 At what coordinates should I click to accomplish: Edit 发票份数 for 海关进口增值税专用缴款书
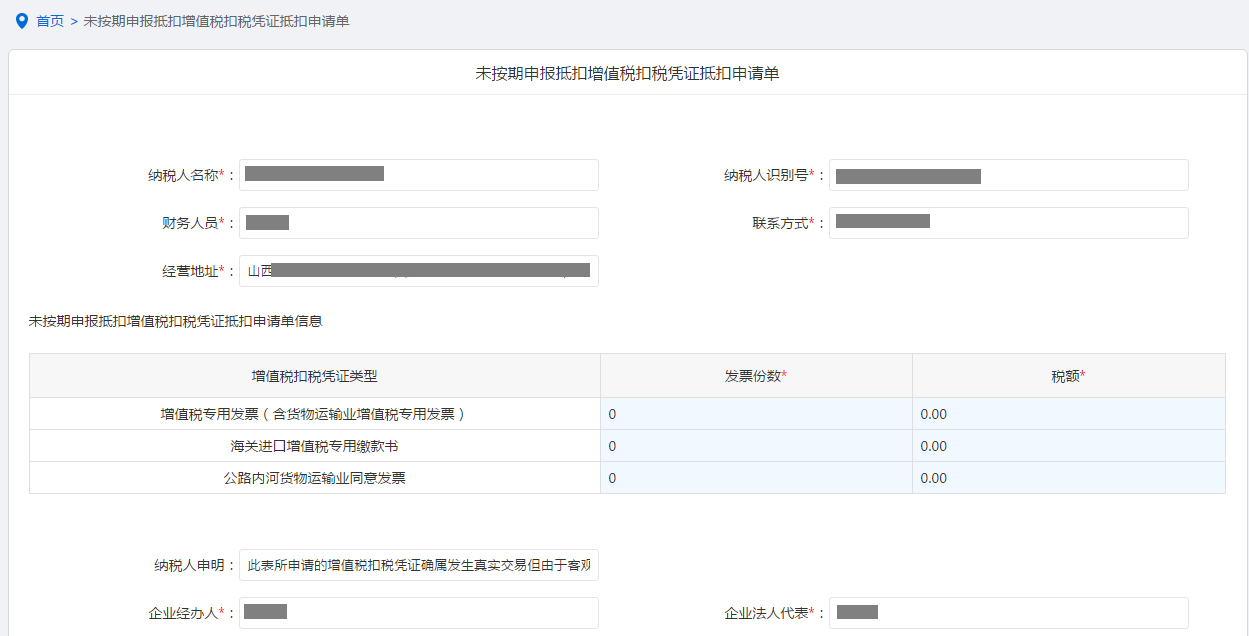pyautogui.click(x=756, y=446)
